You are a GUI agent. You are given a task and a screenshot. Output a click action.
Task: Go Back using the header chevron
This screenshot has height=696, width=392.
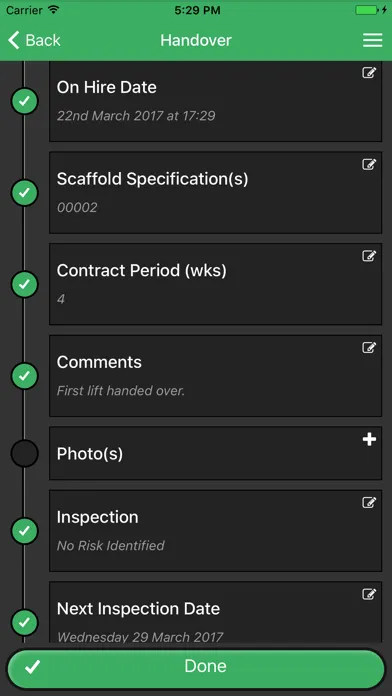(x=34, y=40)
